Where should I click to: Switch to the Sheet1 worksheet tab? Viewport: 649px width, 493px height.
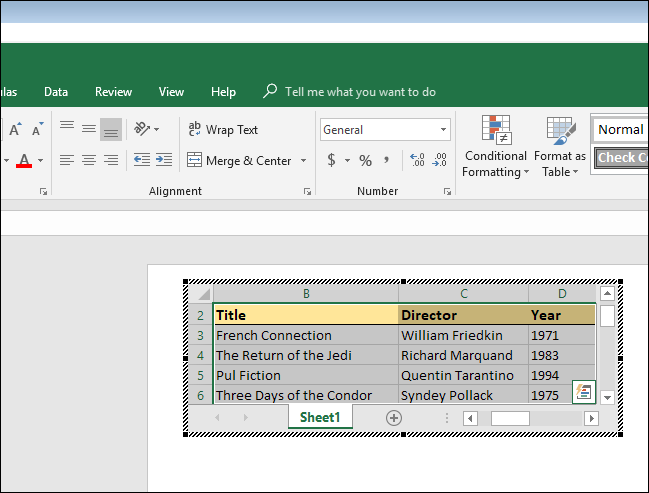click(320, 417)
